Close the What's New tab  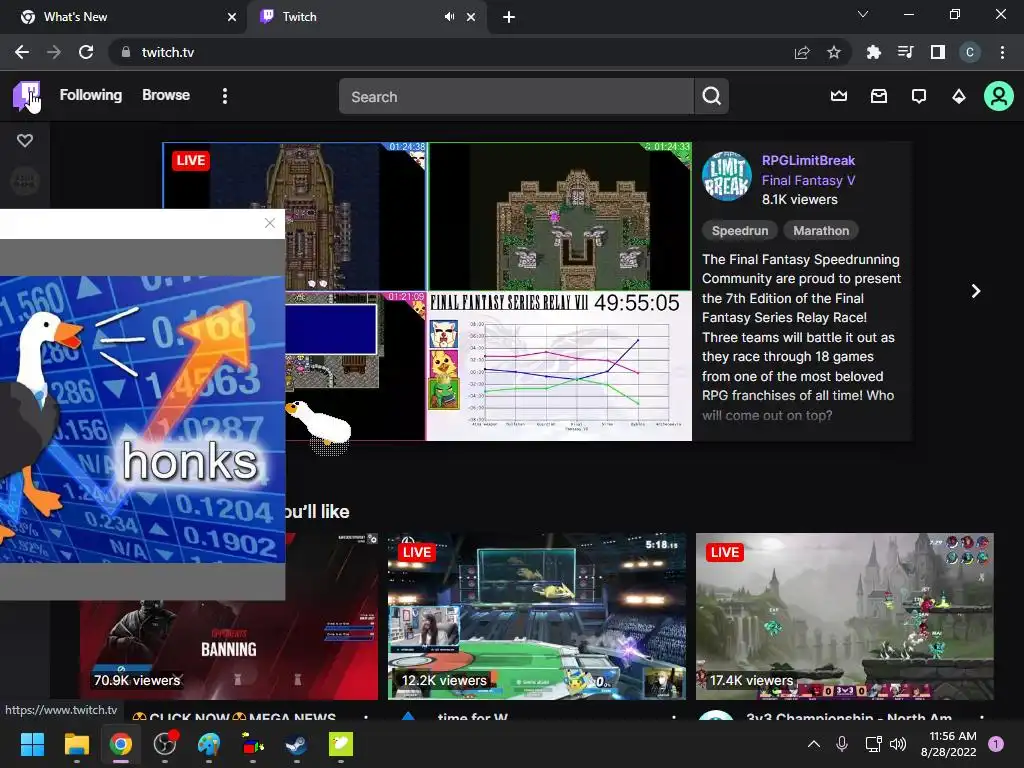point(232,17)
